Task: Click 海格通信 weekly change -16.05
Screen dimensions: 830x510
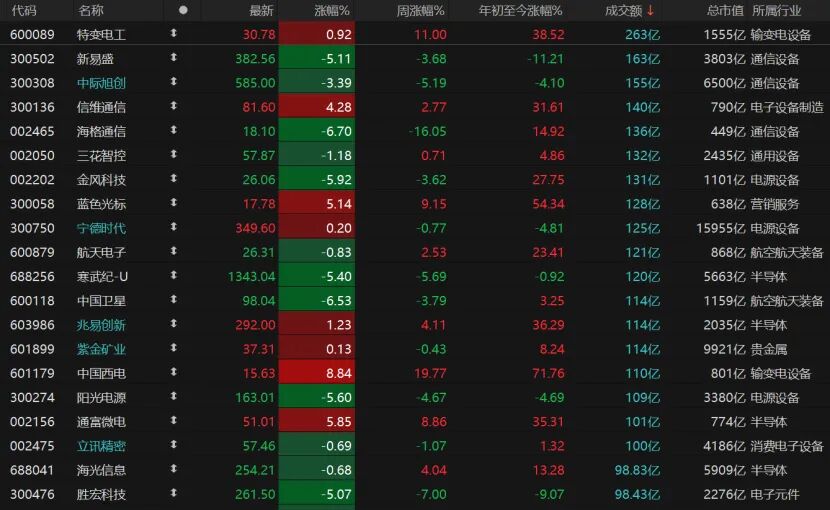Action: pyautogui.click(x=428, y=131)
